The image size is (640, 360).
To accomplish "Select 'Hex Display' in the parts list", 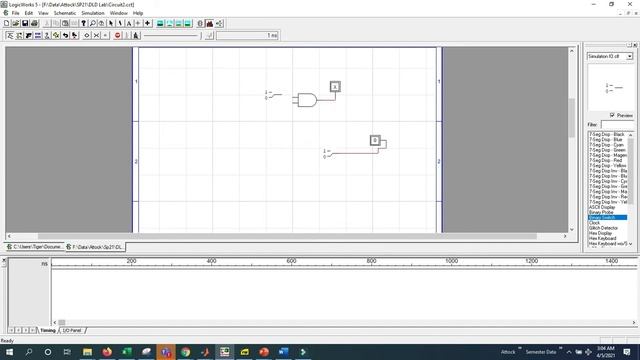I will [x=600, y=233].
